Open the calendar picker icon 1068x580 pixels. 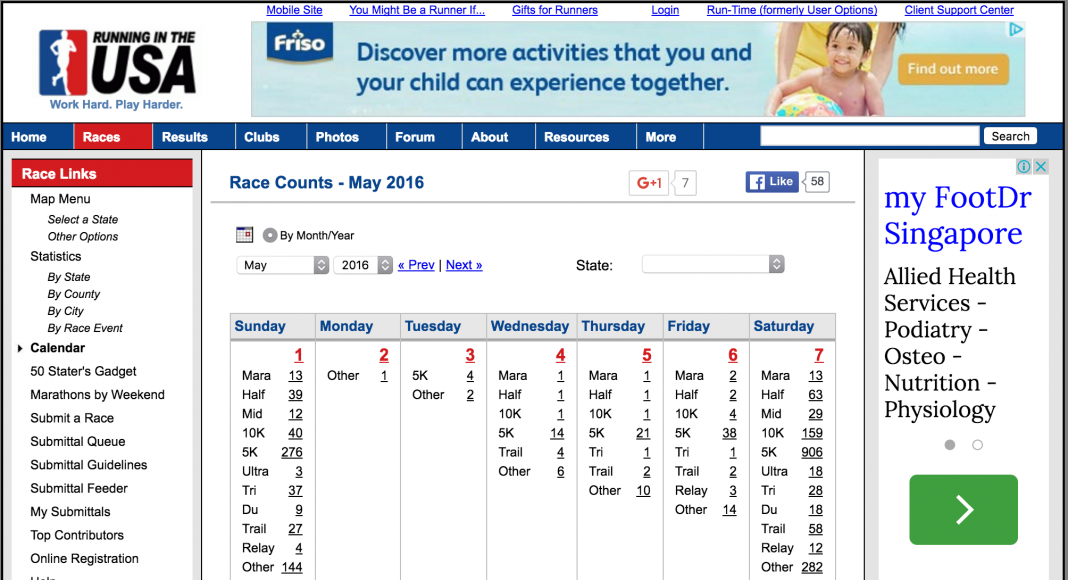tap(245, 235)
